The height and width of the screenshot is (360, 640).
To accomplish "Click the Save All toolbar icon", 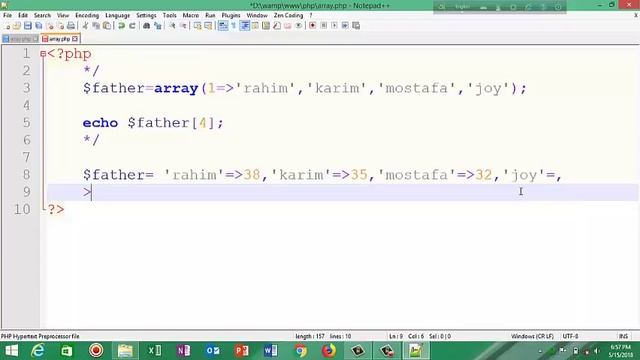I will (39, 26).
